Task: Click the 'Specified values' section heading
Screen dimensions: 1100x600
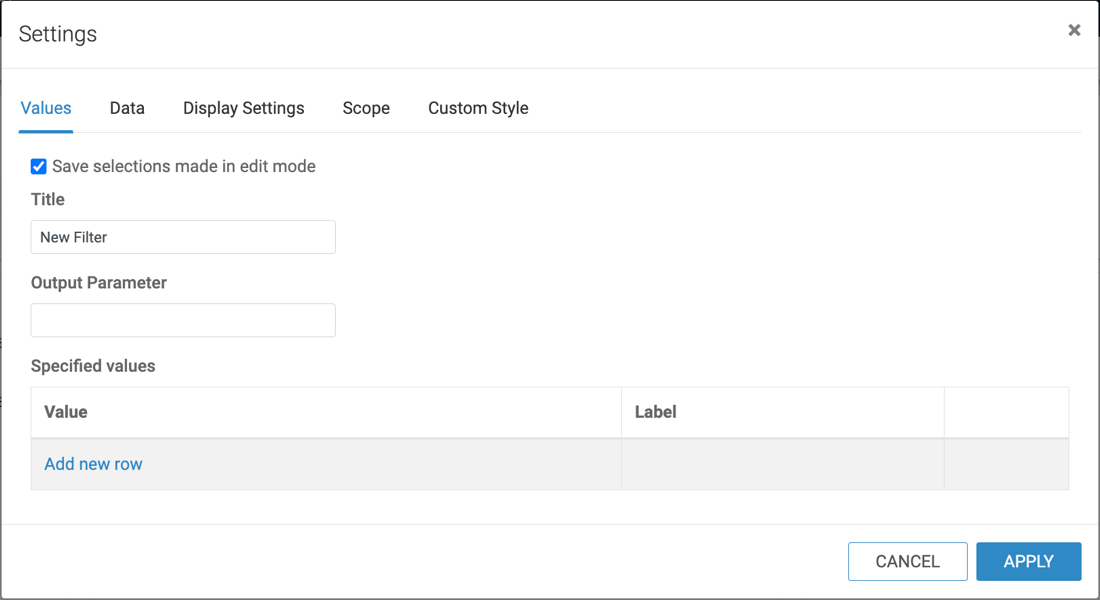Action: click(93, 366)
